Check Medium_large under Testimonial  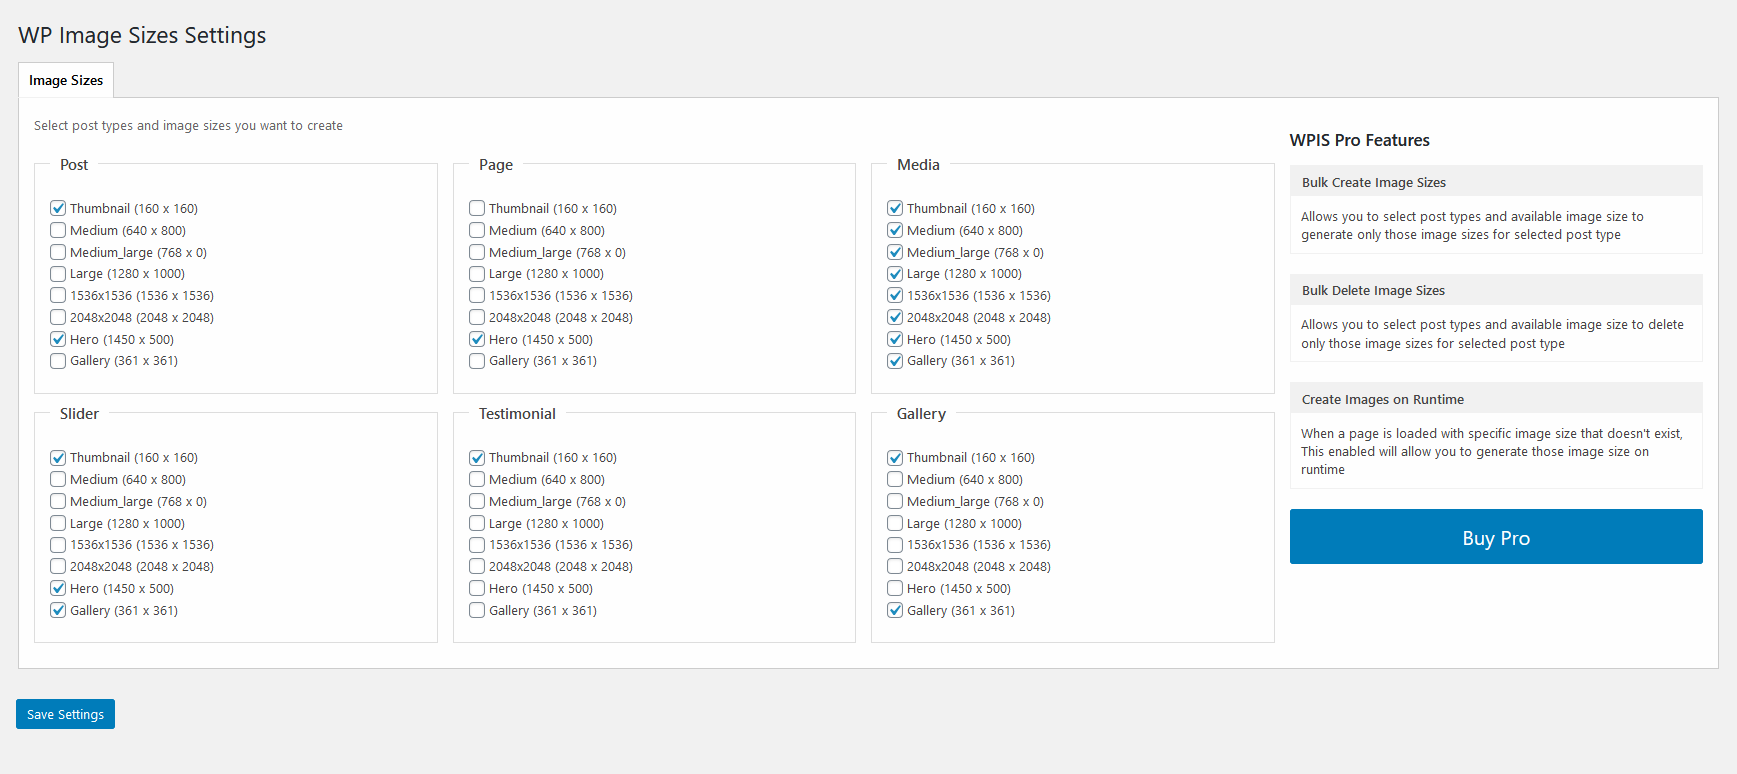(x=477, y=501)
